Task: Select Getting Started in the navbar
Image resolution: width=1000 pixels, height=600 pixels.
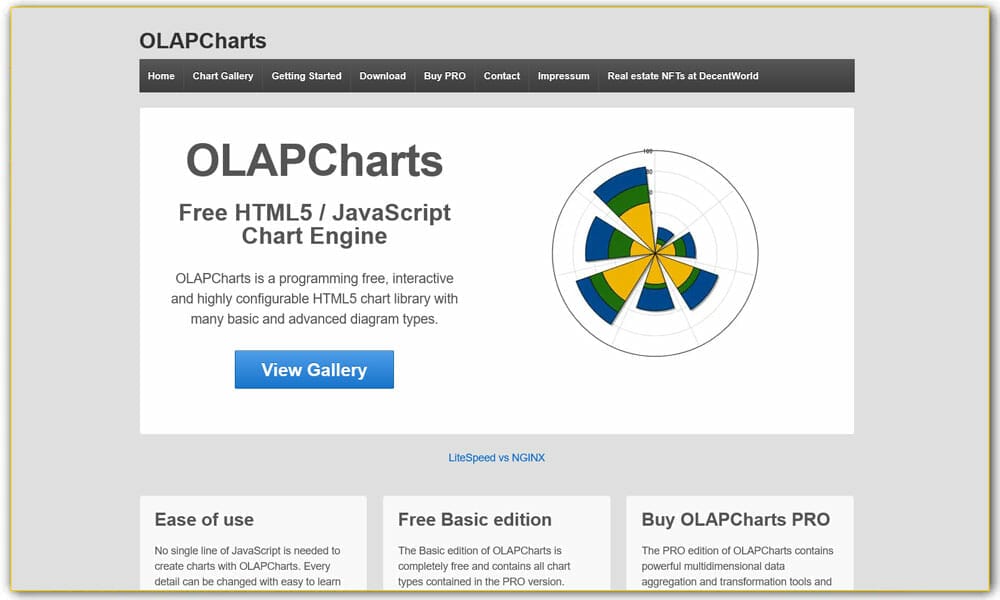Action: point(306,76)
